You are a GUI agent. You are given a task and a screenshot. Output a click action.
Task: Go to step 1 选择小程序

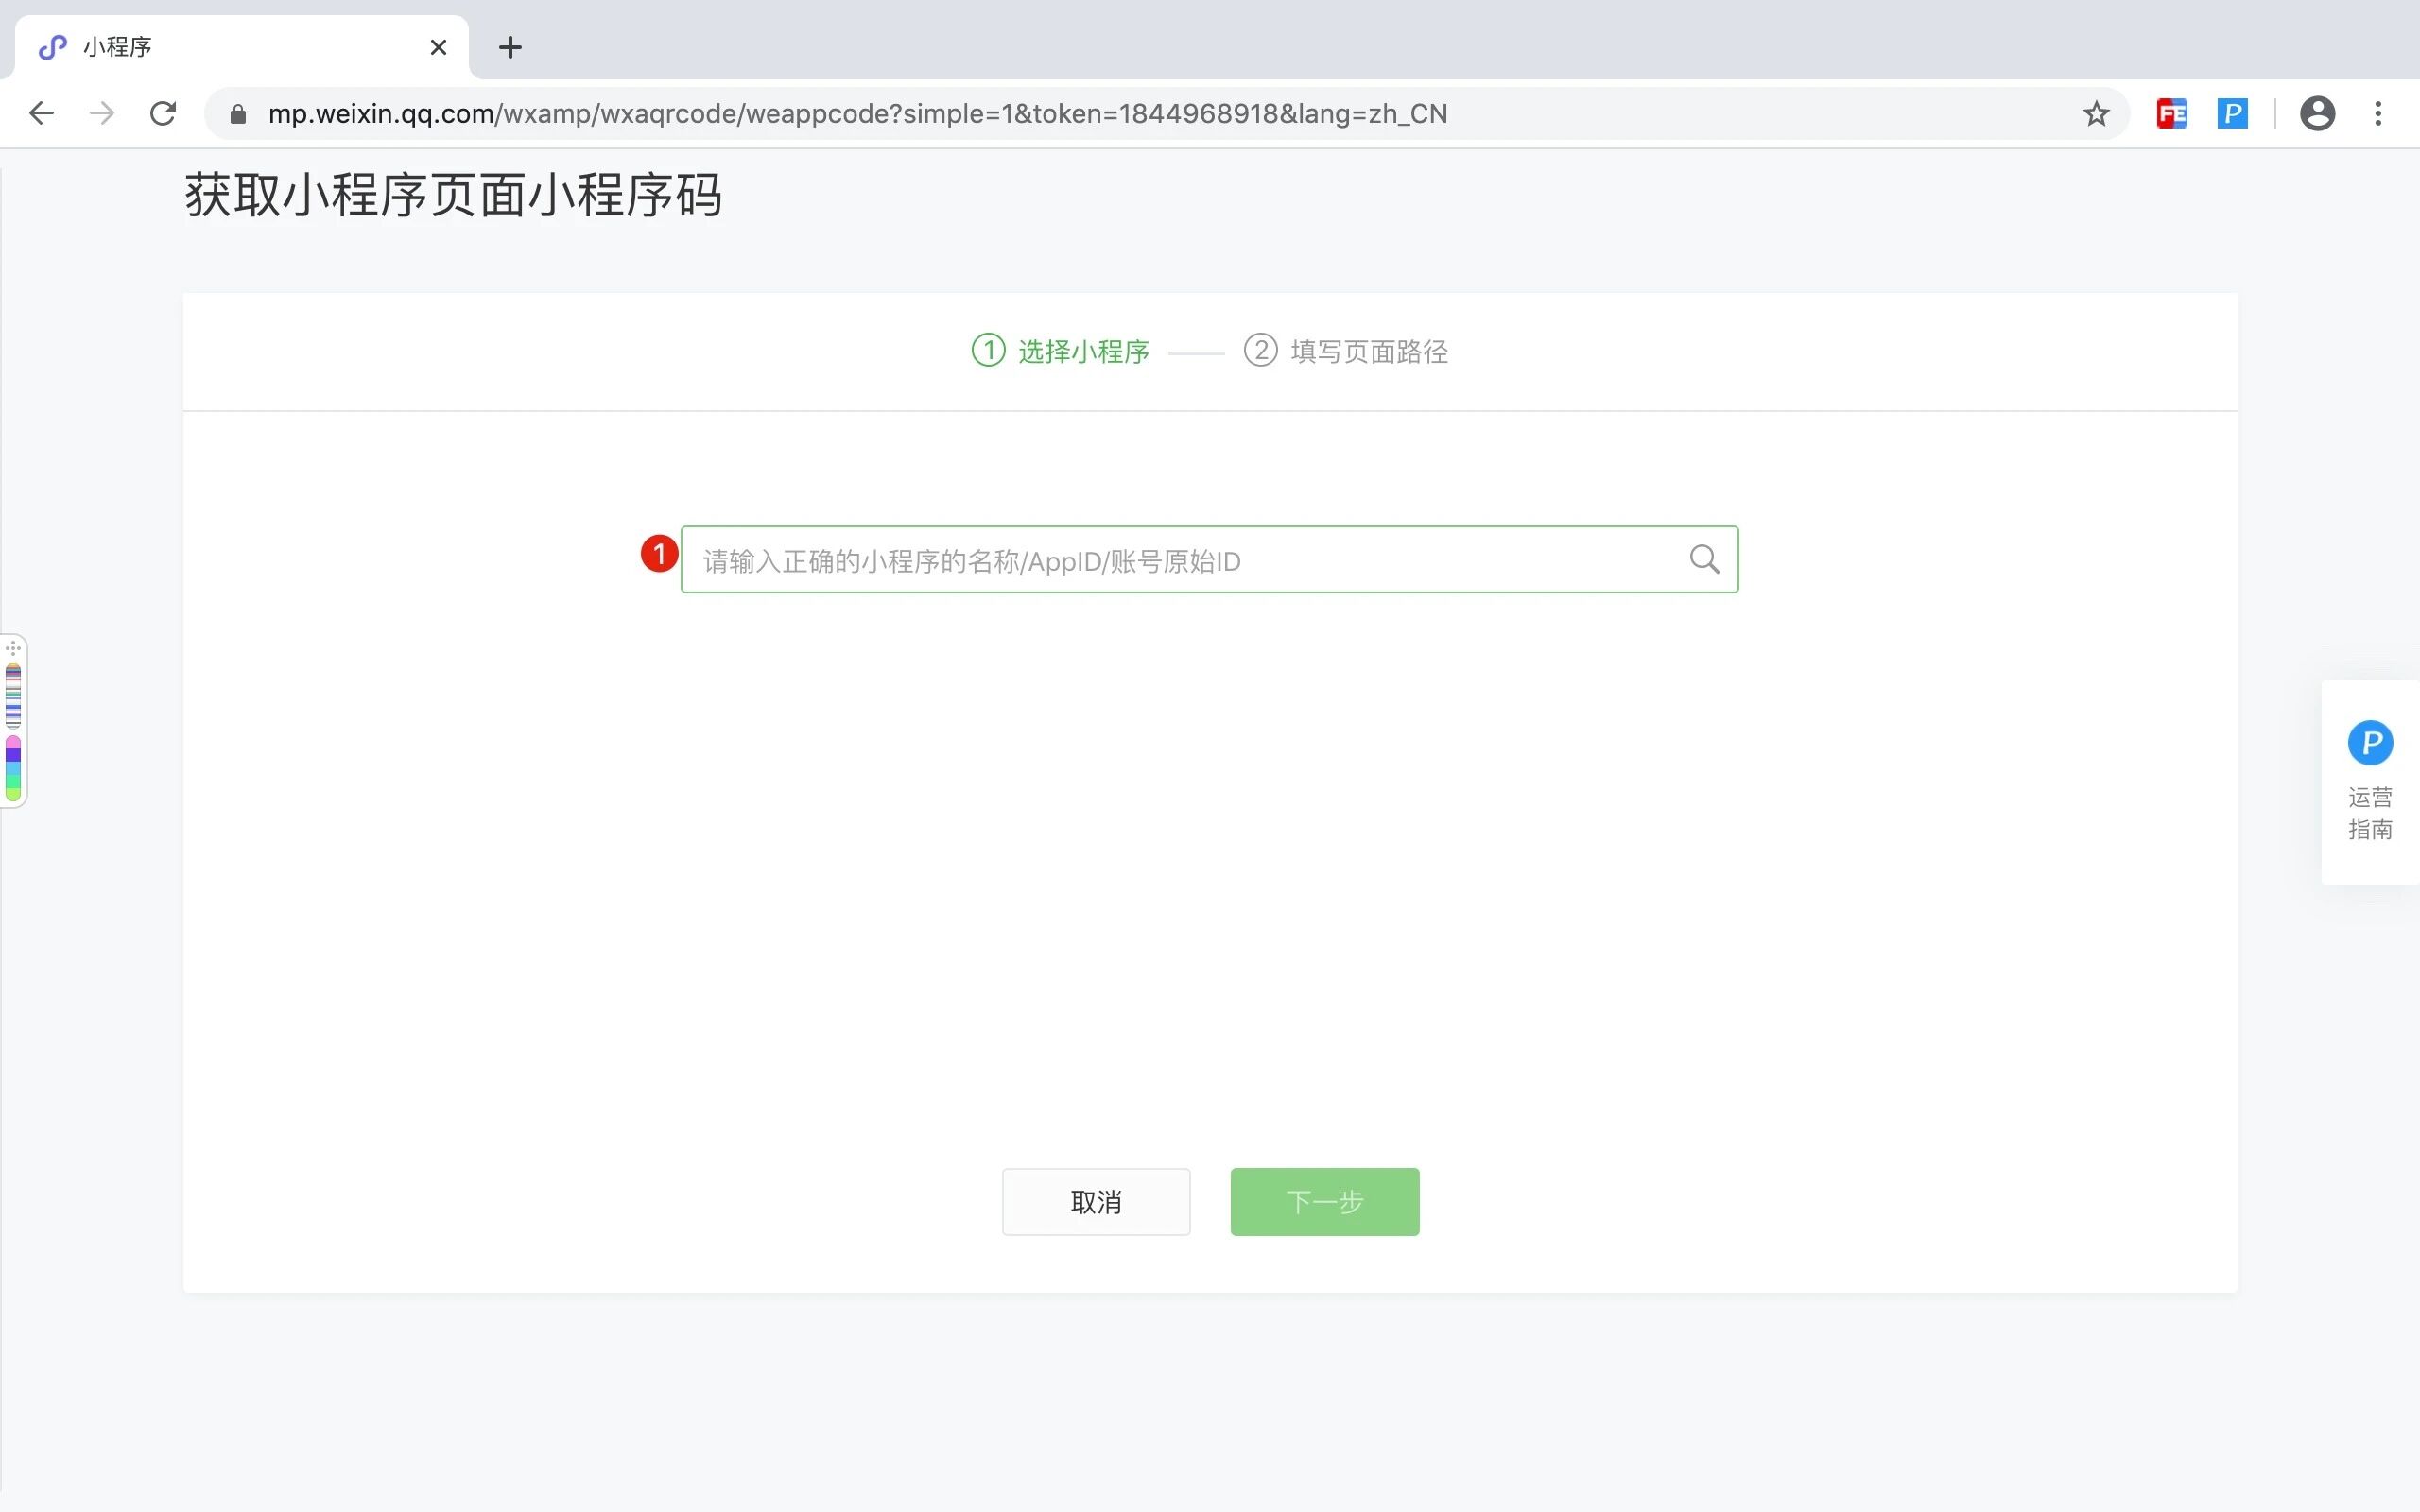click(x=1061, y=351)
